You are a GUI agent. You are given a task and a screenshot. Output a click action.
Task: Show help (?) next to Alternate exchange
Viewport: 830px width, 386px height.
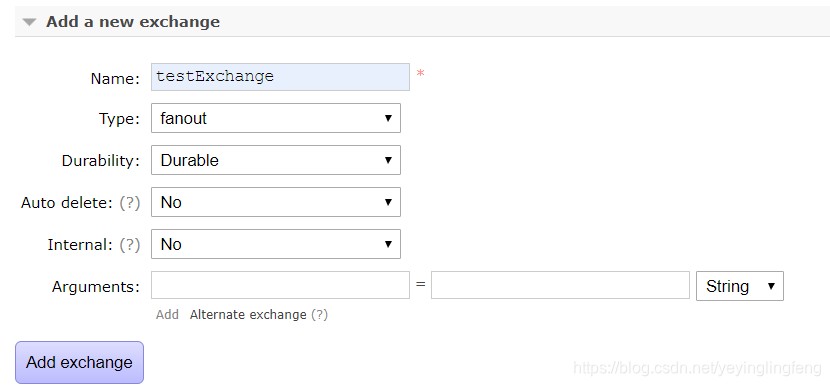coord(319,315)
